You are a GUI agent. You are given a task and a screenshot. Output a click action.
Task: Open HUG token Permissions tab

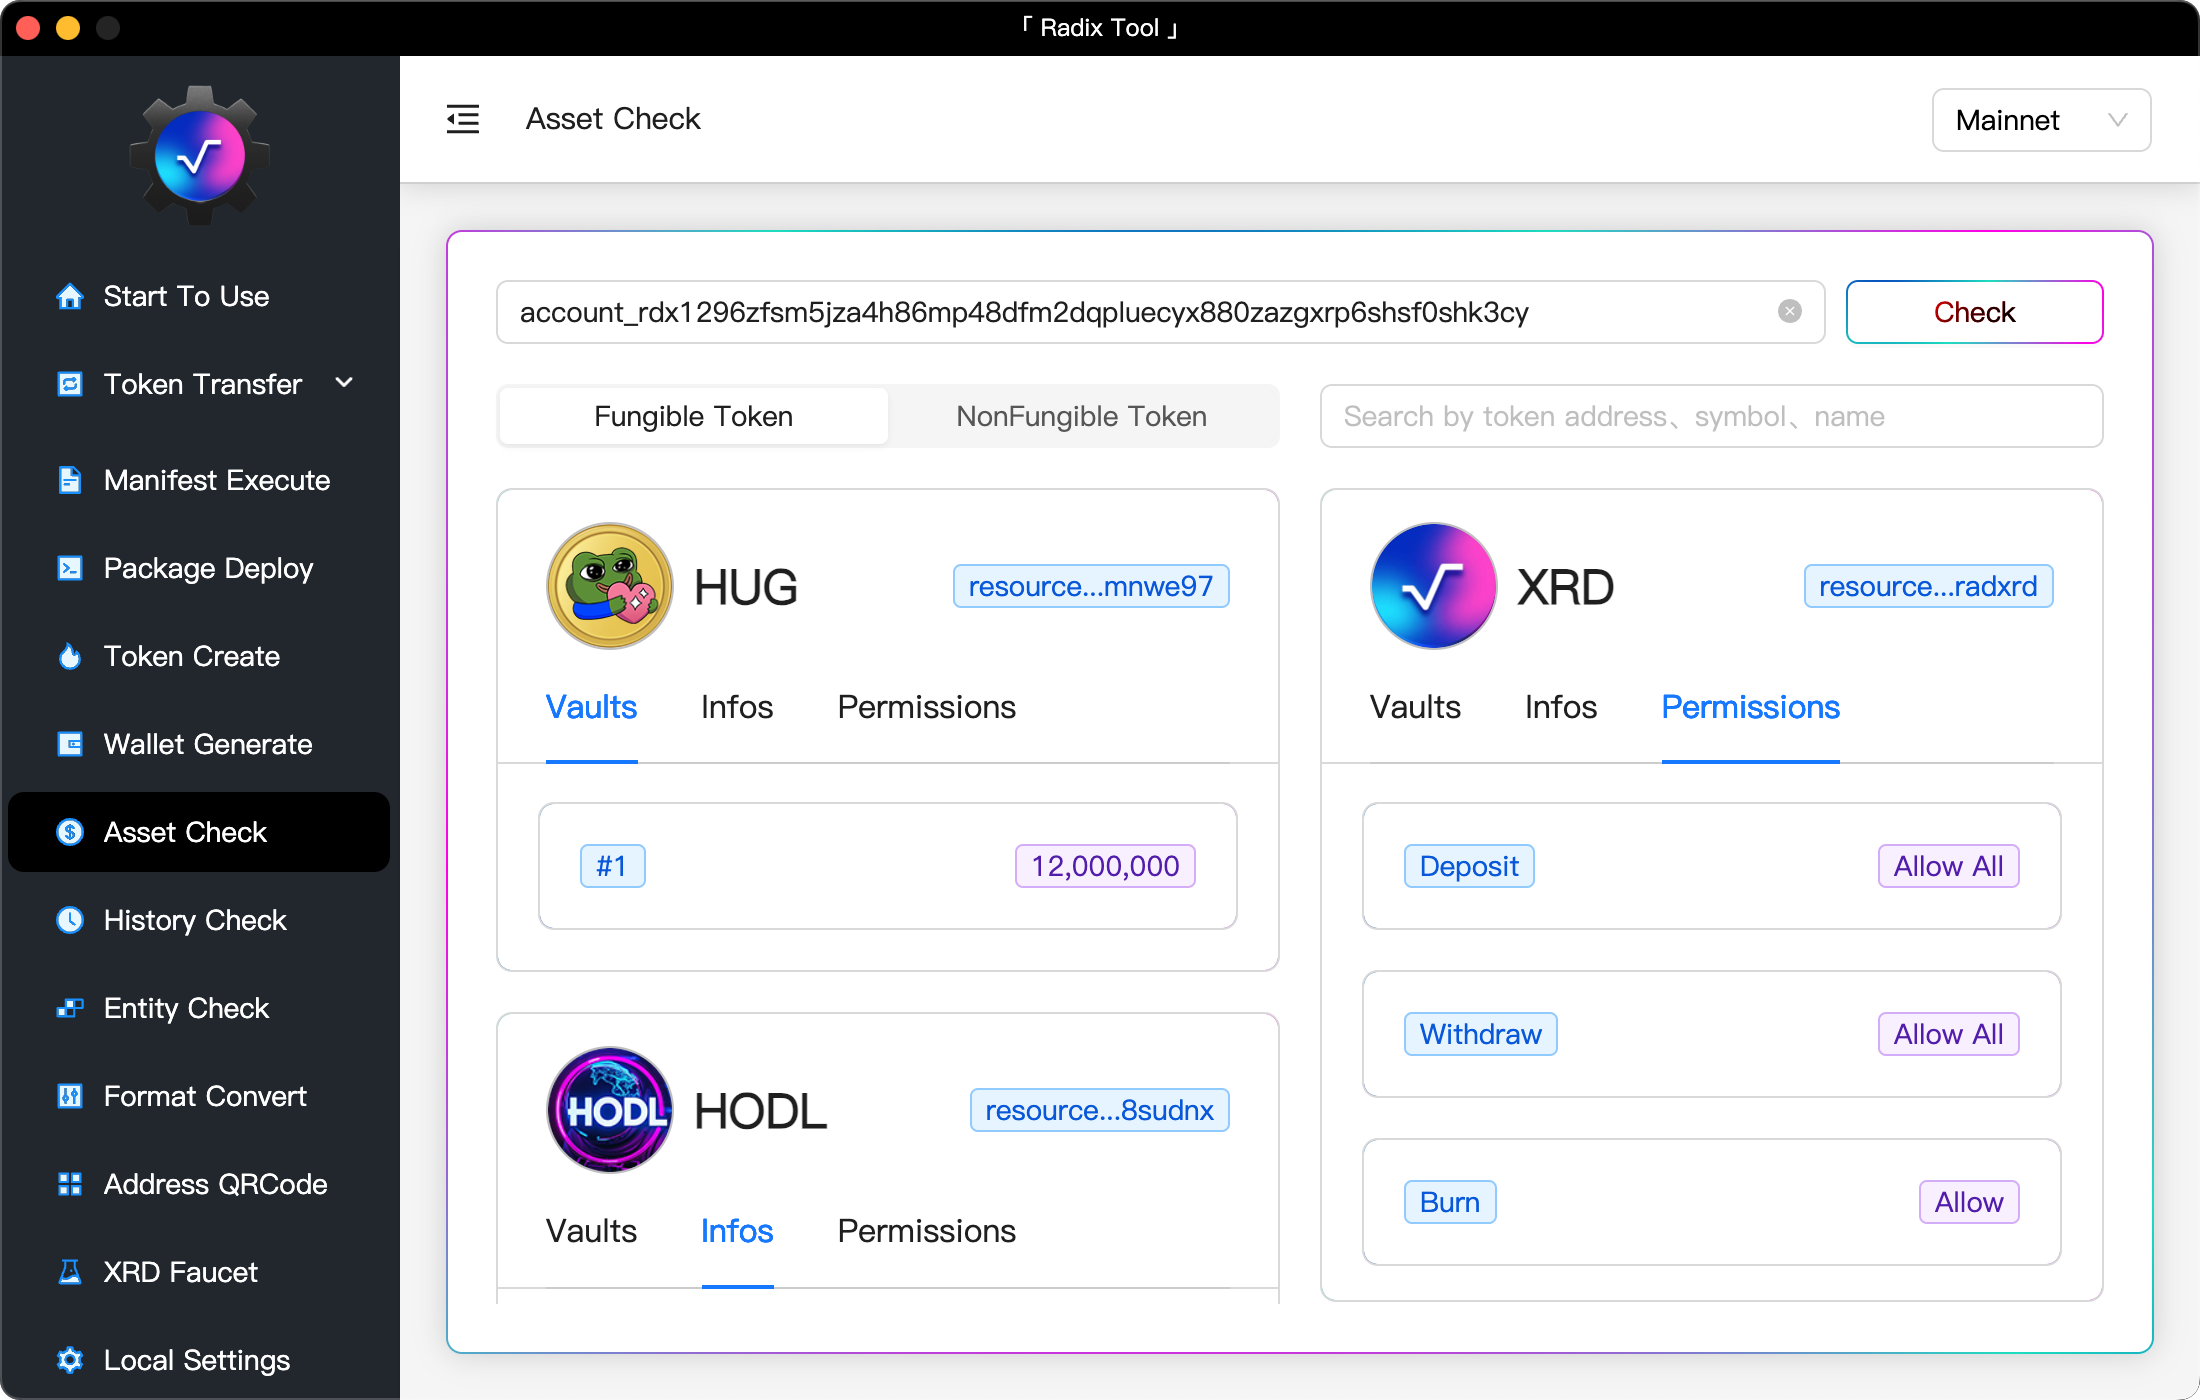click(x=926, y=707)
